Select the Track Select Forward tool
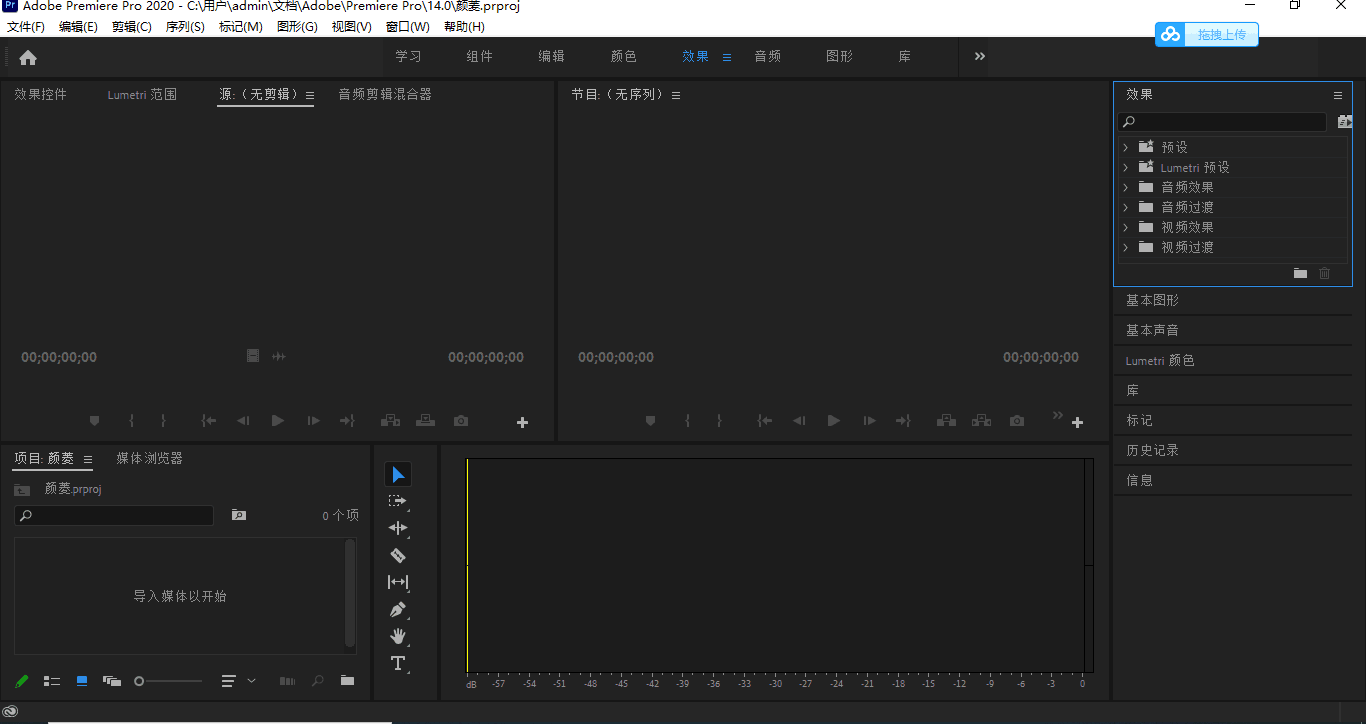 click(398, 501)
